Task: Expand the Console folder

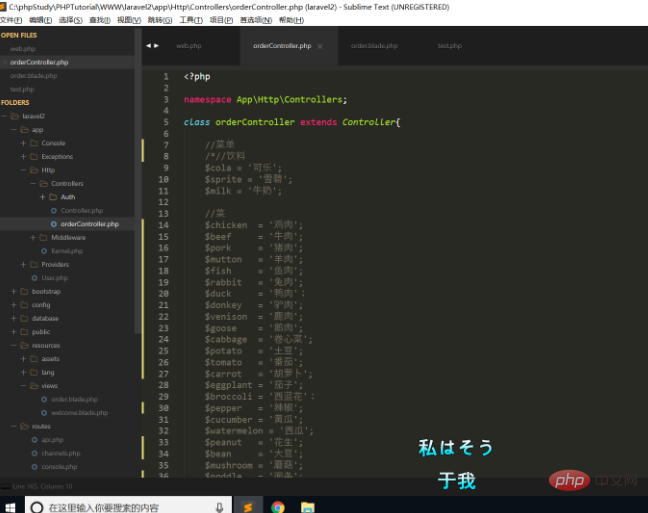Action: click(23, 143)
